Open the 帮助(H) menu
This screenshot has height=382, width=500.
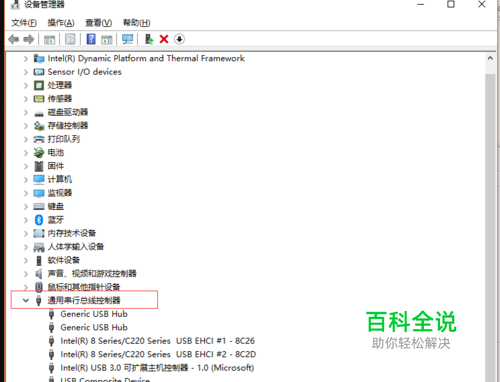137,23
